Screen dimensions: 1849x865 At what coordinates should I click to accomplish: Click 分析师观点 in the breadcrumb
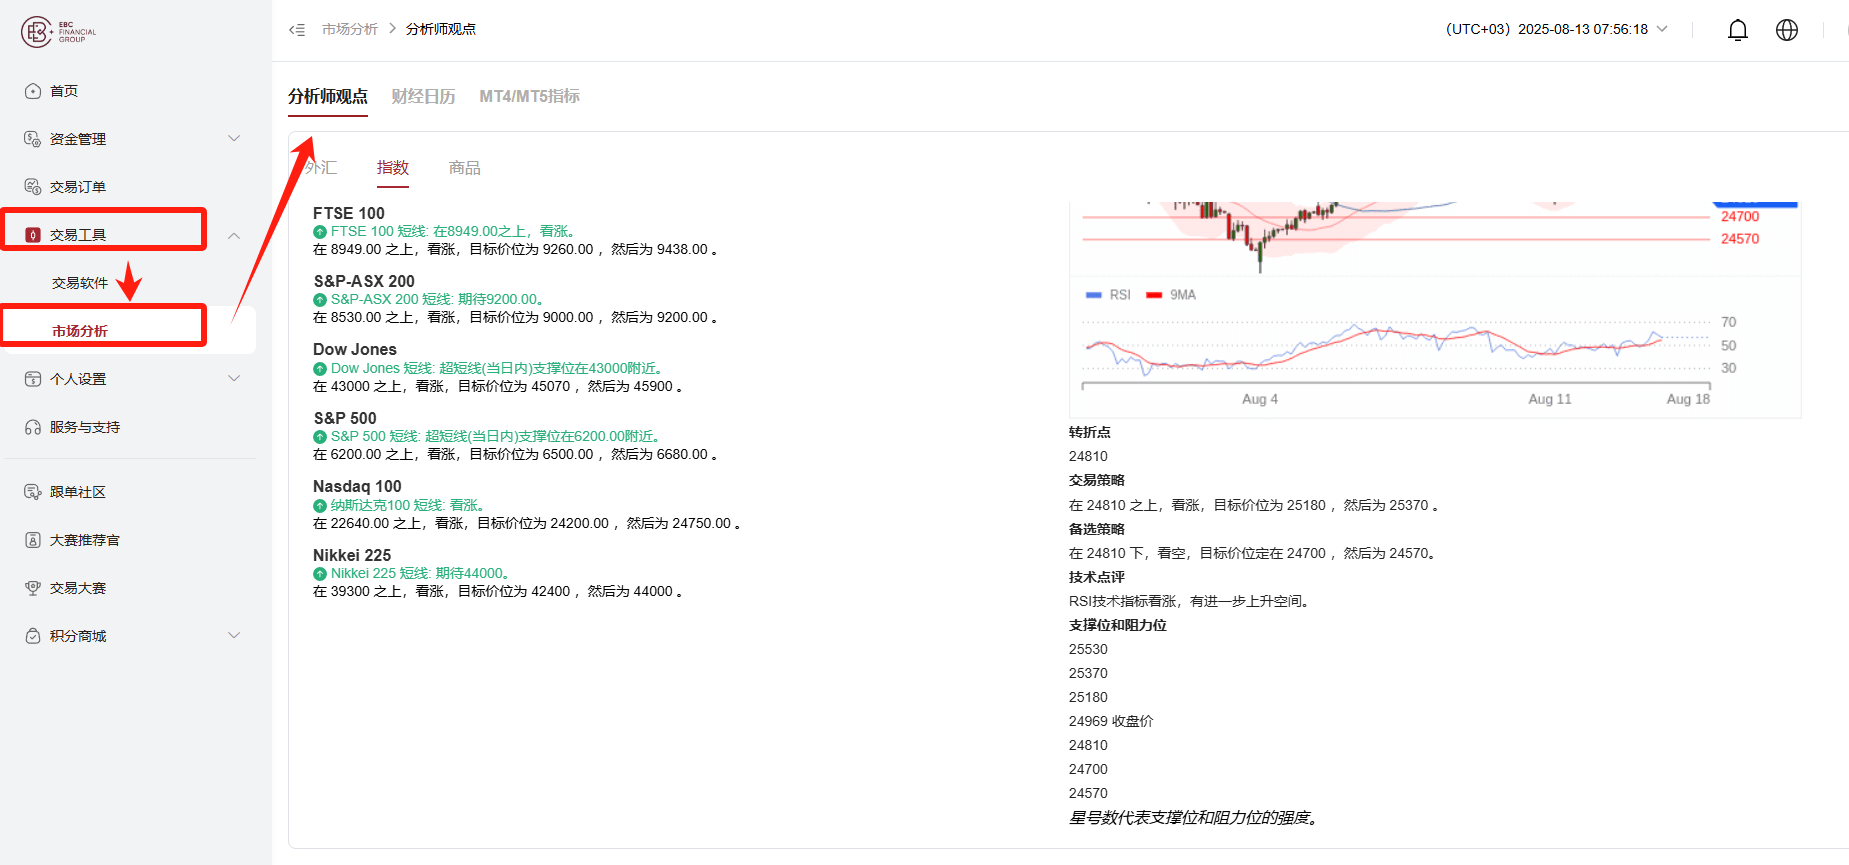441,29
